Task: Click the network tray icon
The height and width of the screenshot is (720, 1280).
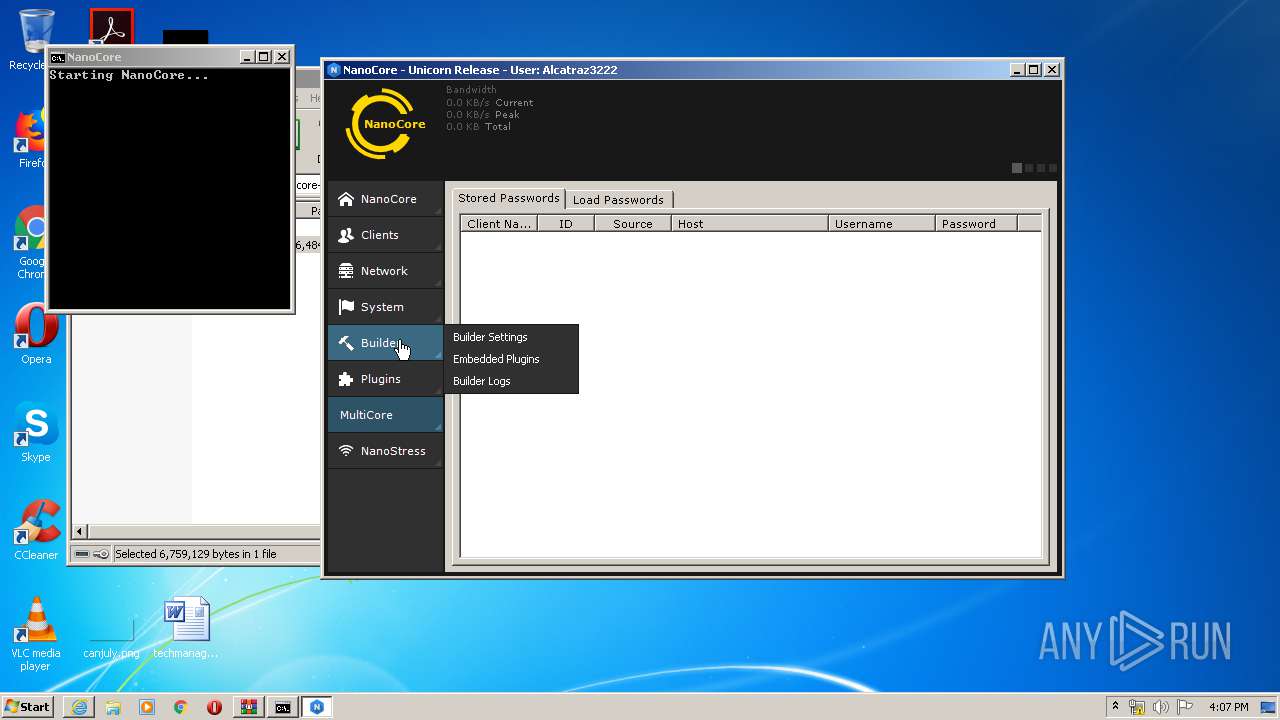Action: click(x=1137, y=707)
